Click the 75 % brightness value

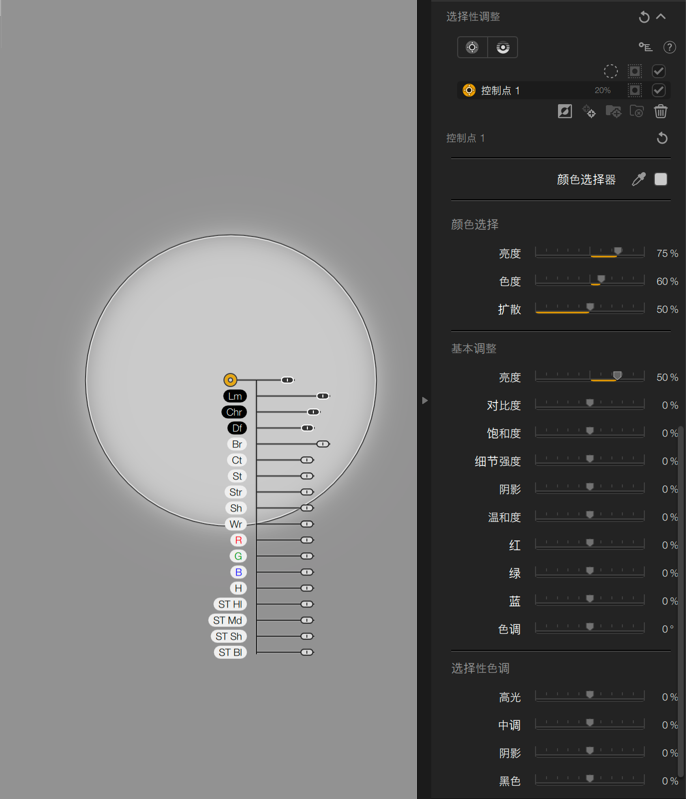click(x=667, y=253)
